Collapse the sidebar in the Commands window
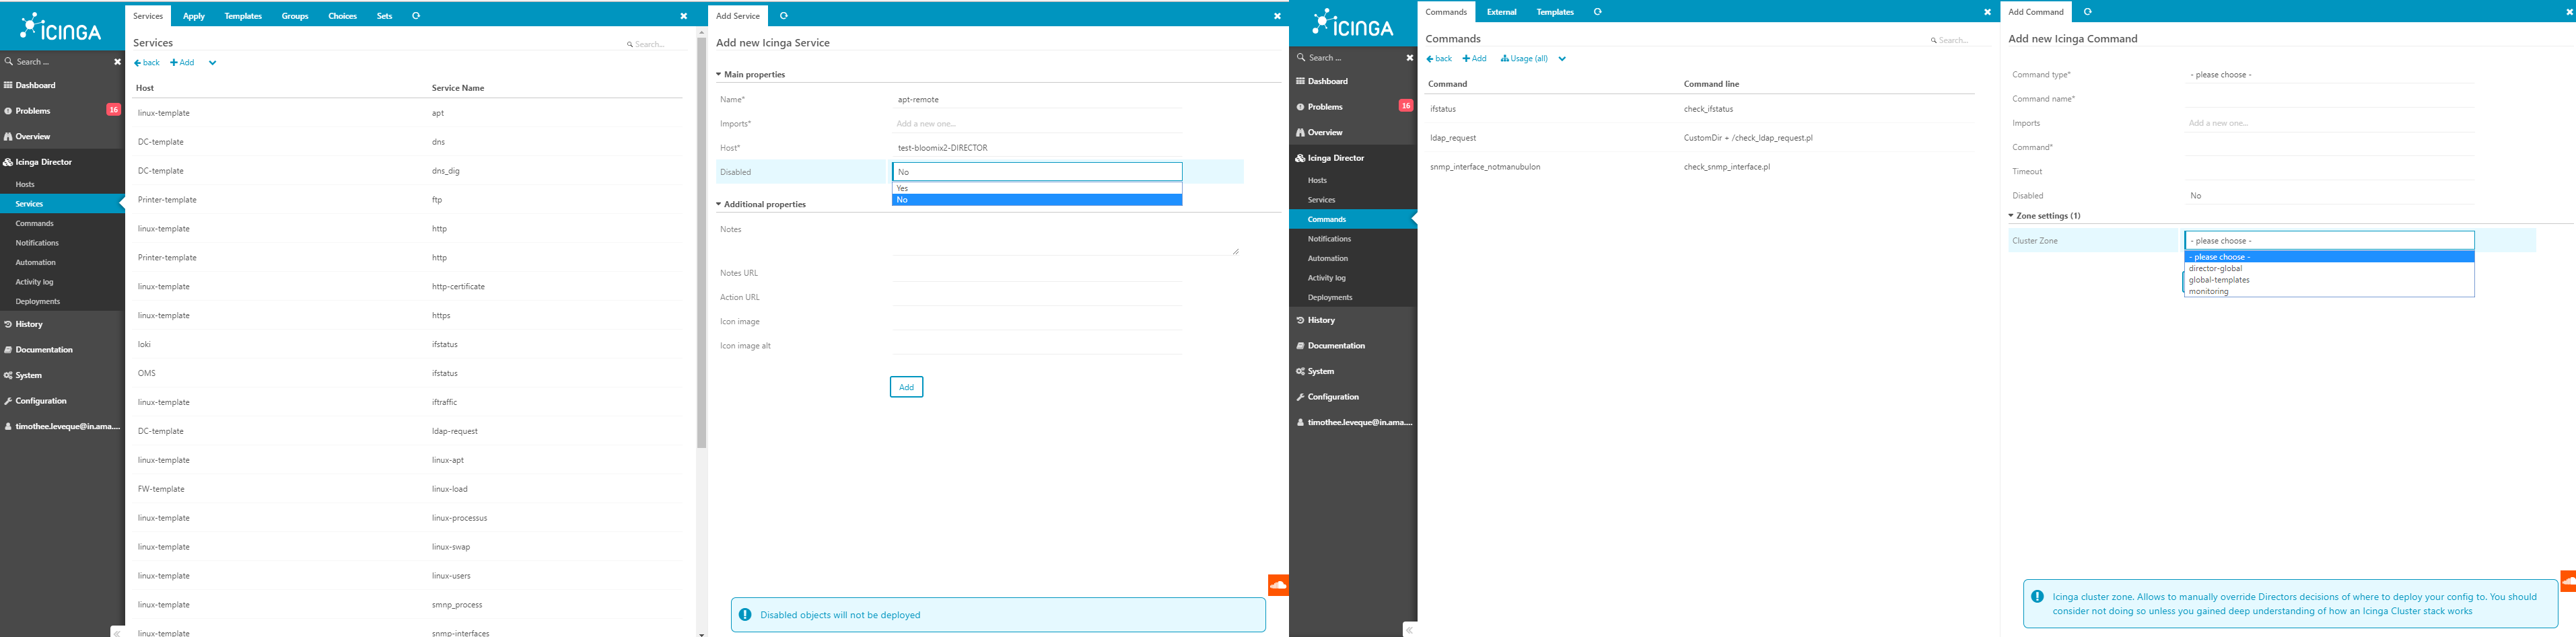The width and height of the screenshot is (2576, 637). [1409, 629]
